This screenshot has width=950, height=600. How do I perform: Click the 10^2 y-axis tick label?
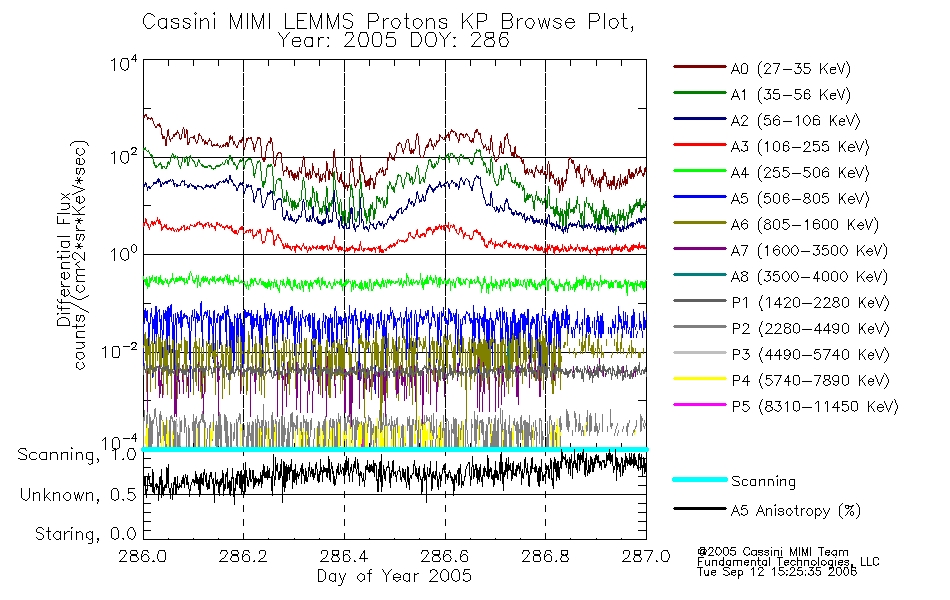(x=124, y=157)
